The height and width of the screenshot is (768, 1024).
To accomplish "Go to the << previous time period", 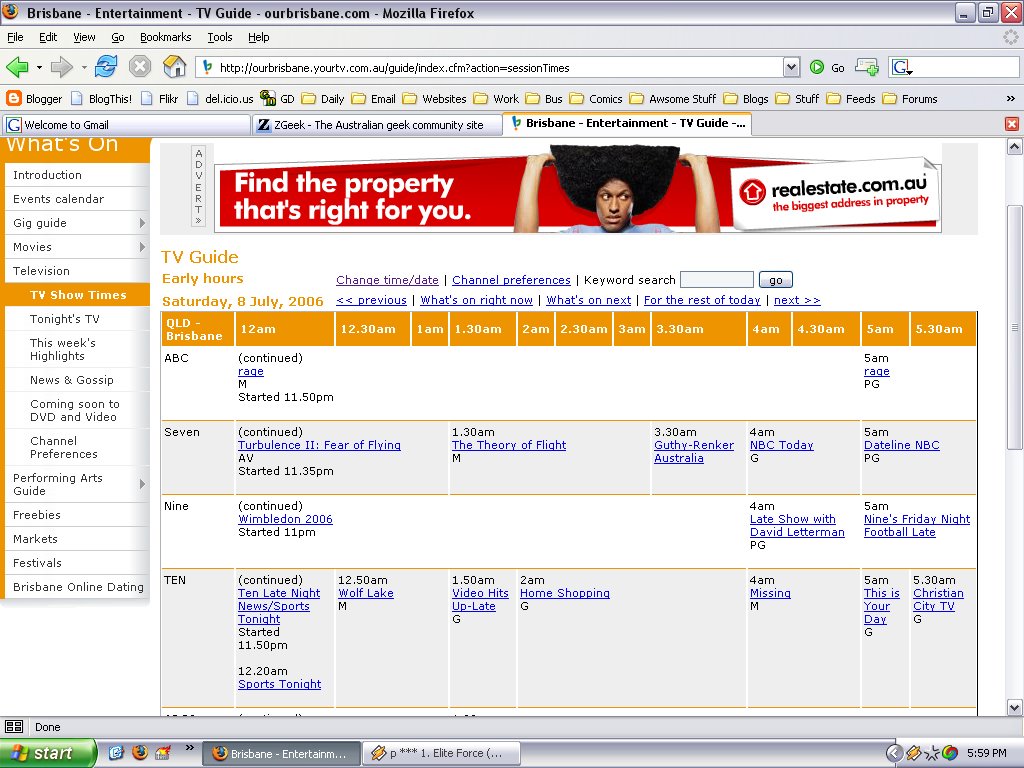I will point(372,300).
